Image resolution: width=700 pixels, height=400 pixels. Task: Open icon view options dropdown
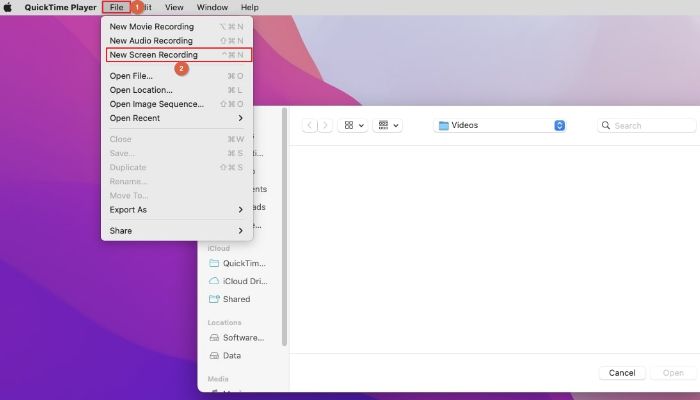(x=353, y=125)
